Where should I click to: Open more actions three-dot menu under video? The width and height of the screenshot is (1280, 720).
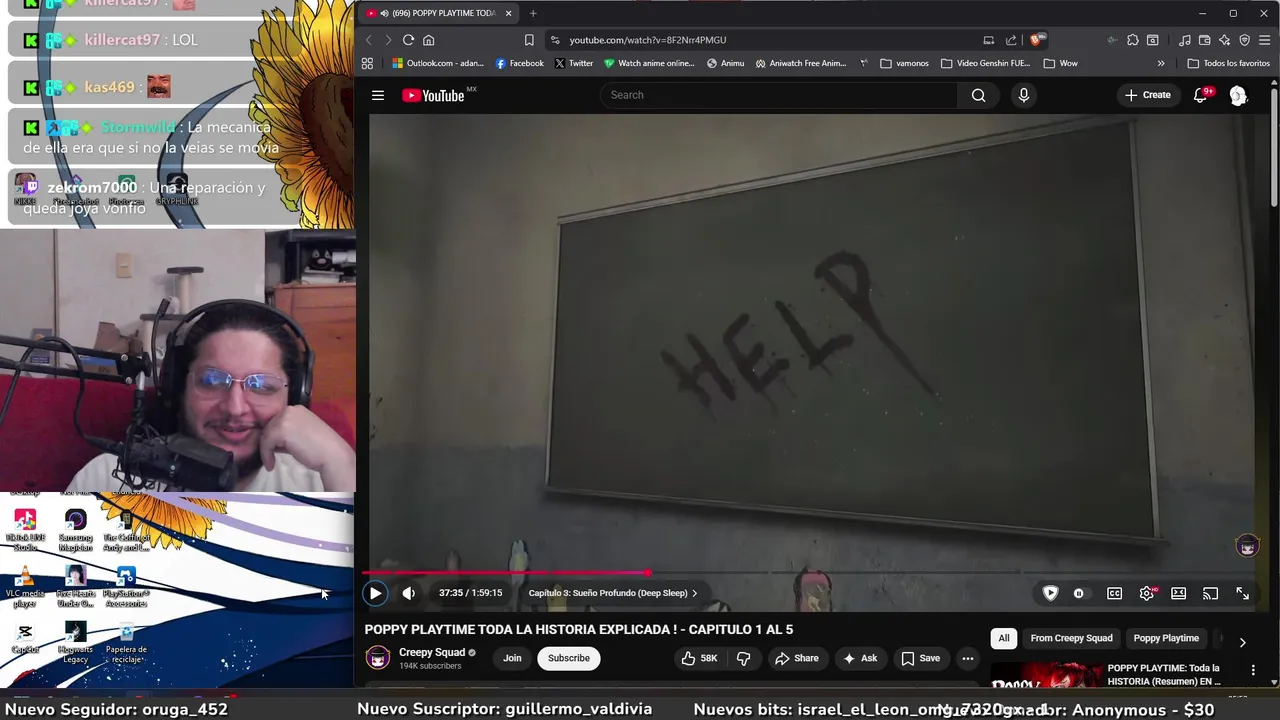(967, 658)
